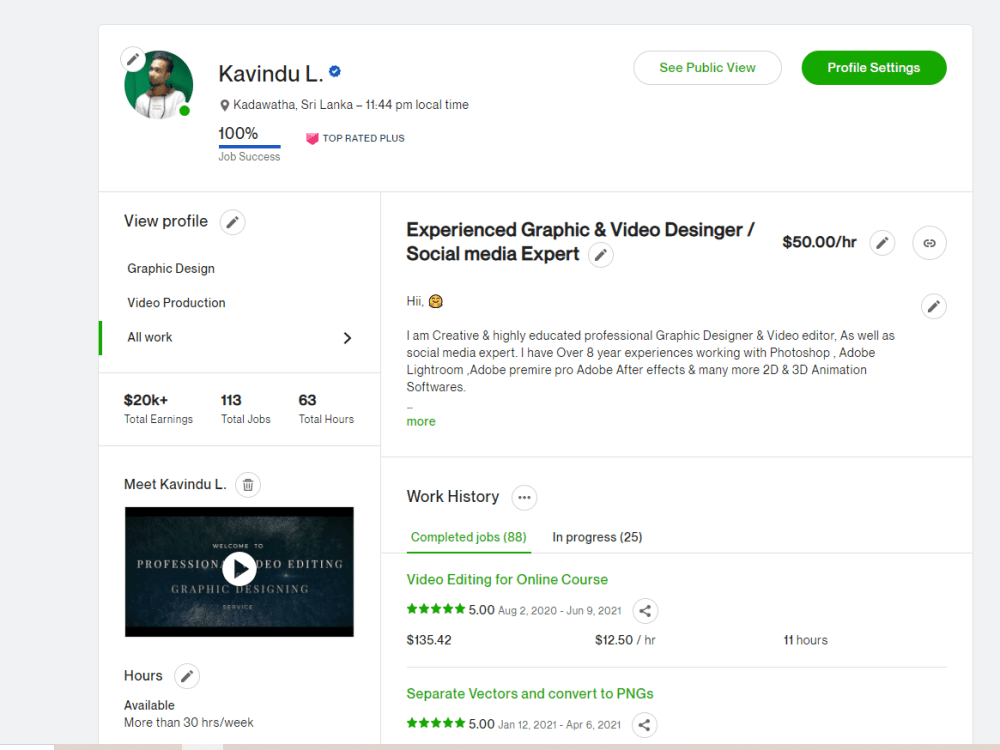This screenshot has height=750, width=1000.
Task: Click the $20k+ Total Earnings figure
Action: (146, 400)
